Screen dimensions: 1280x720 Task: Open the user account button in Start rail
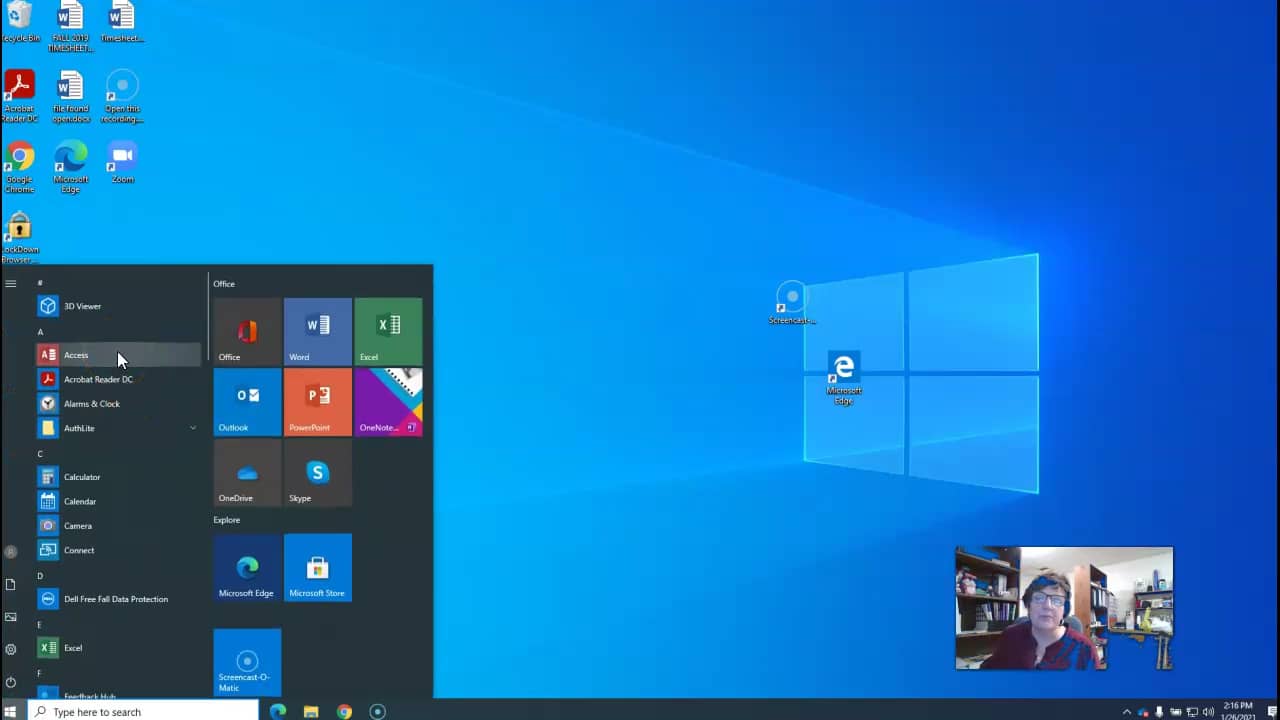[10, 551]
